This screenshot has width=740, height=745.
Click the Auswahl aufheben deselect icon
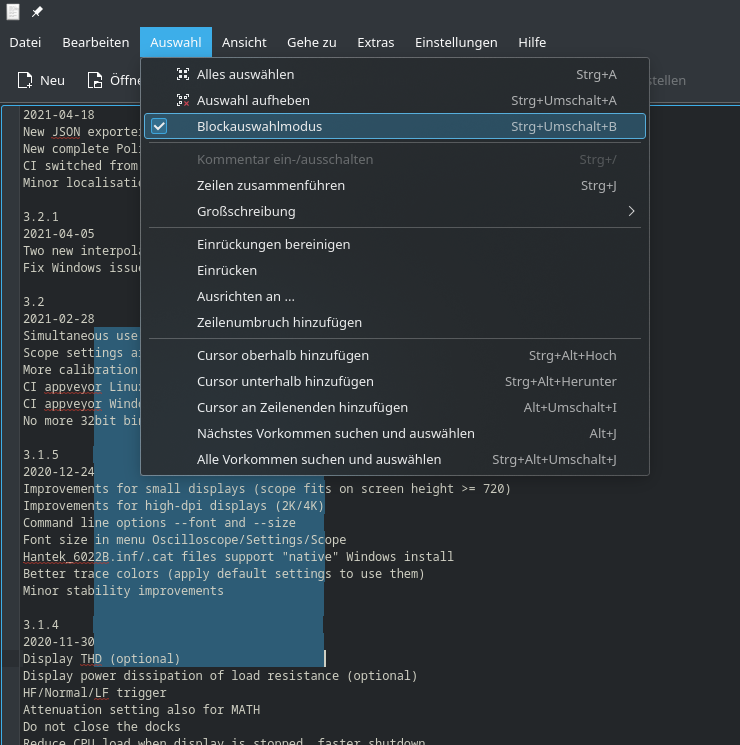183,100
